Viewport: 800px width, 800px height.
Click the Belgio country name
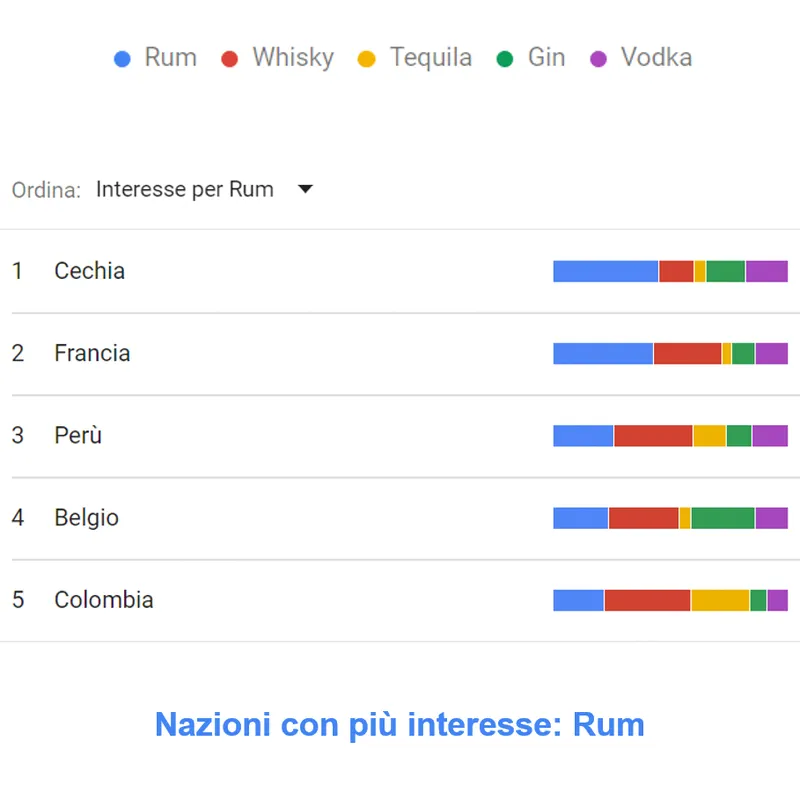tap(86, 518)
